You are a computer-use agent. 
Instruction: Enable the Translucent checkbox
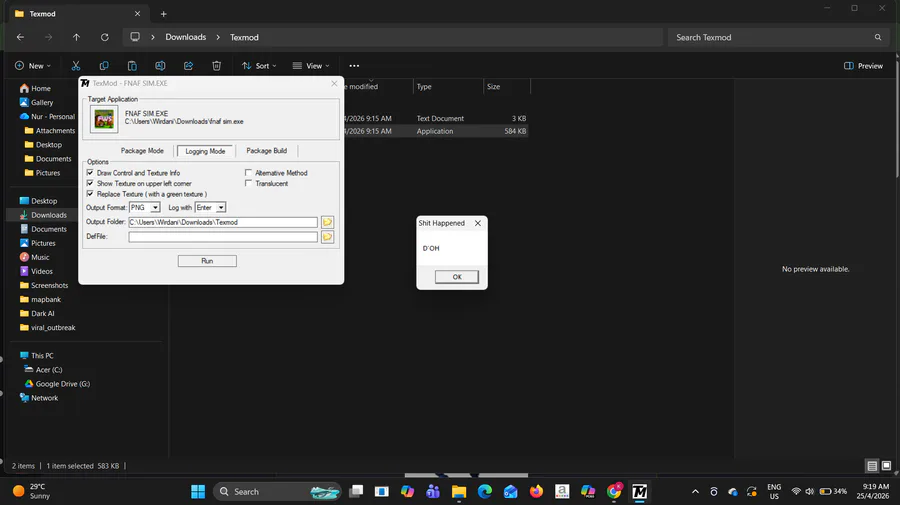249,183
